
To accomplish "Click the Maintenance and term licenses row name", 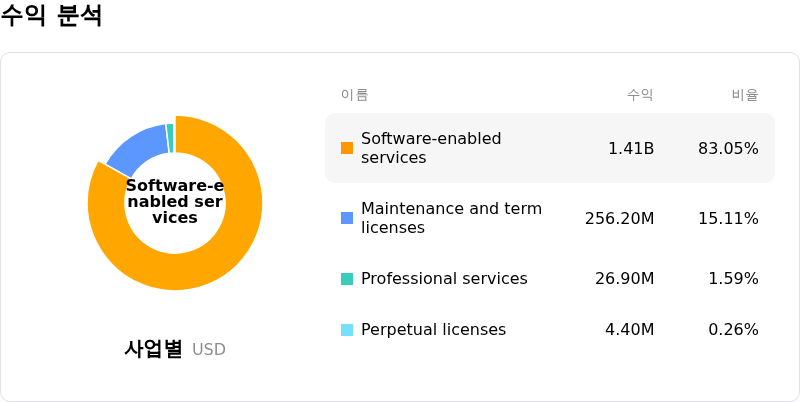I will point(452,218).
